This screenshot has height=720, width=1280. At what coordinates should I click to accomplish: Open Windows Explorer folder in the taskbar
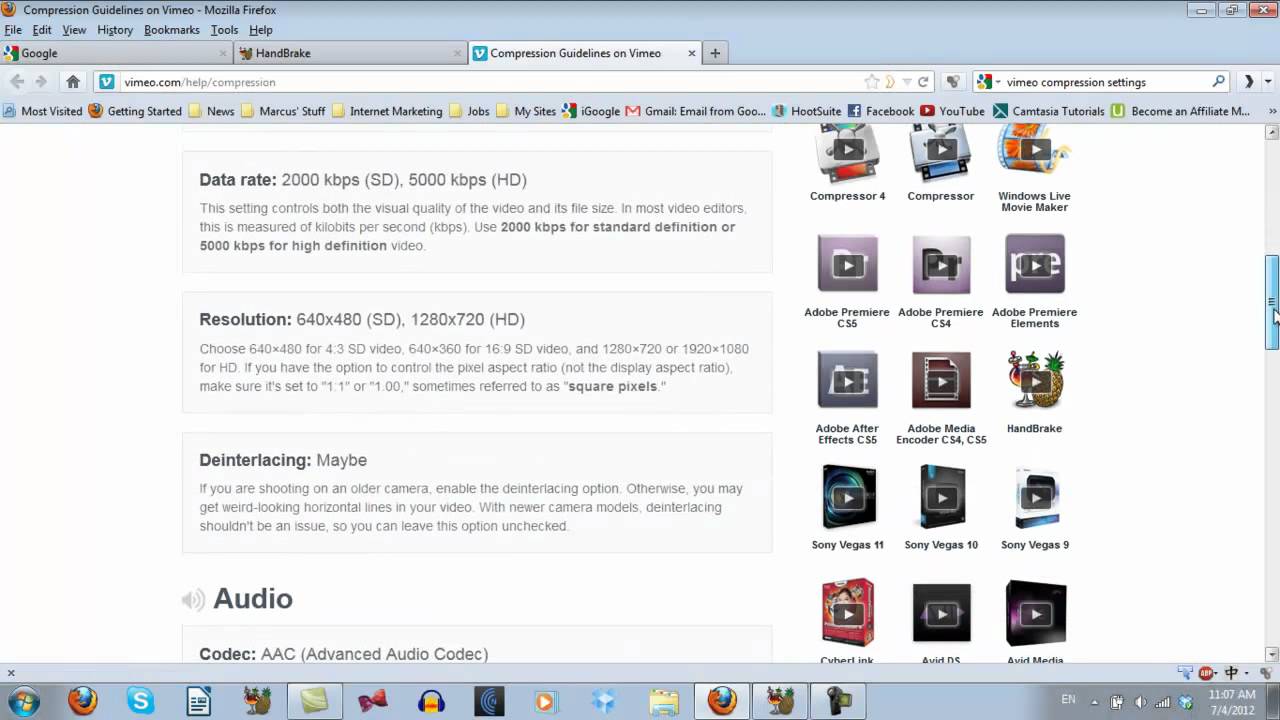click(x=662, y=701)
